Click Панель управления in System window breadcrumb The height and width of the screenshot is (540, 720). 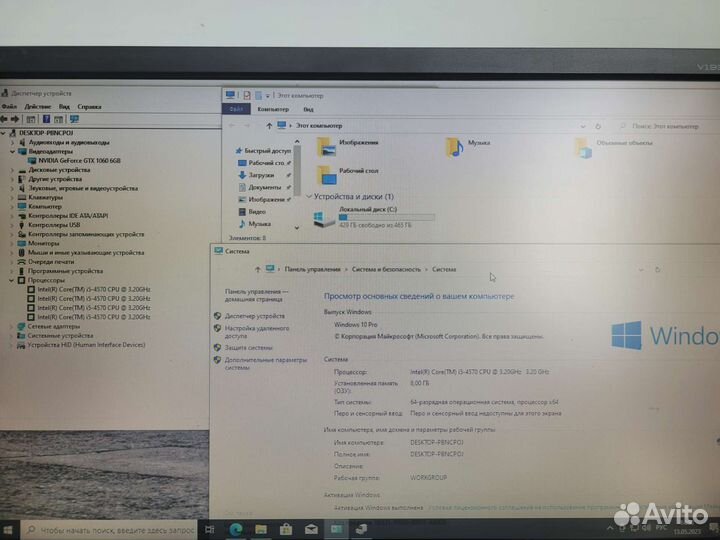coord(313,270)
